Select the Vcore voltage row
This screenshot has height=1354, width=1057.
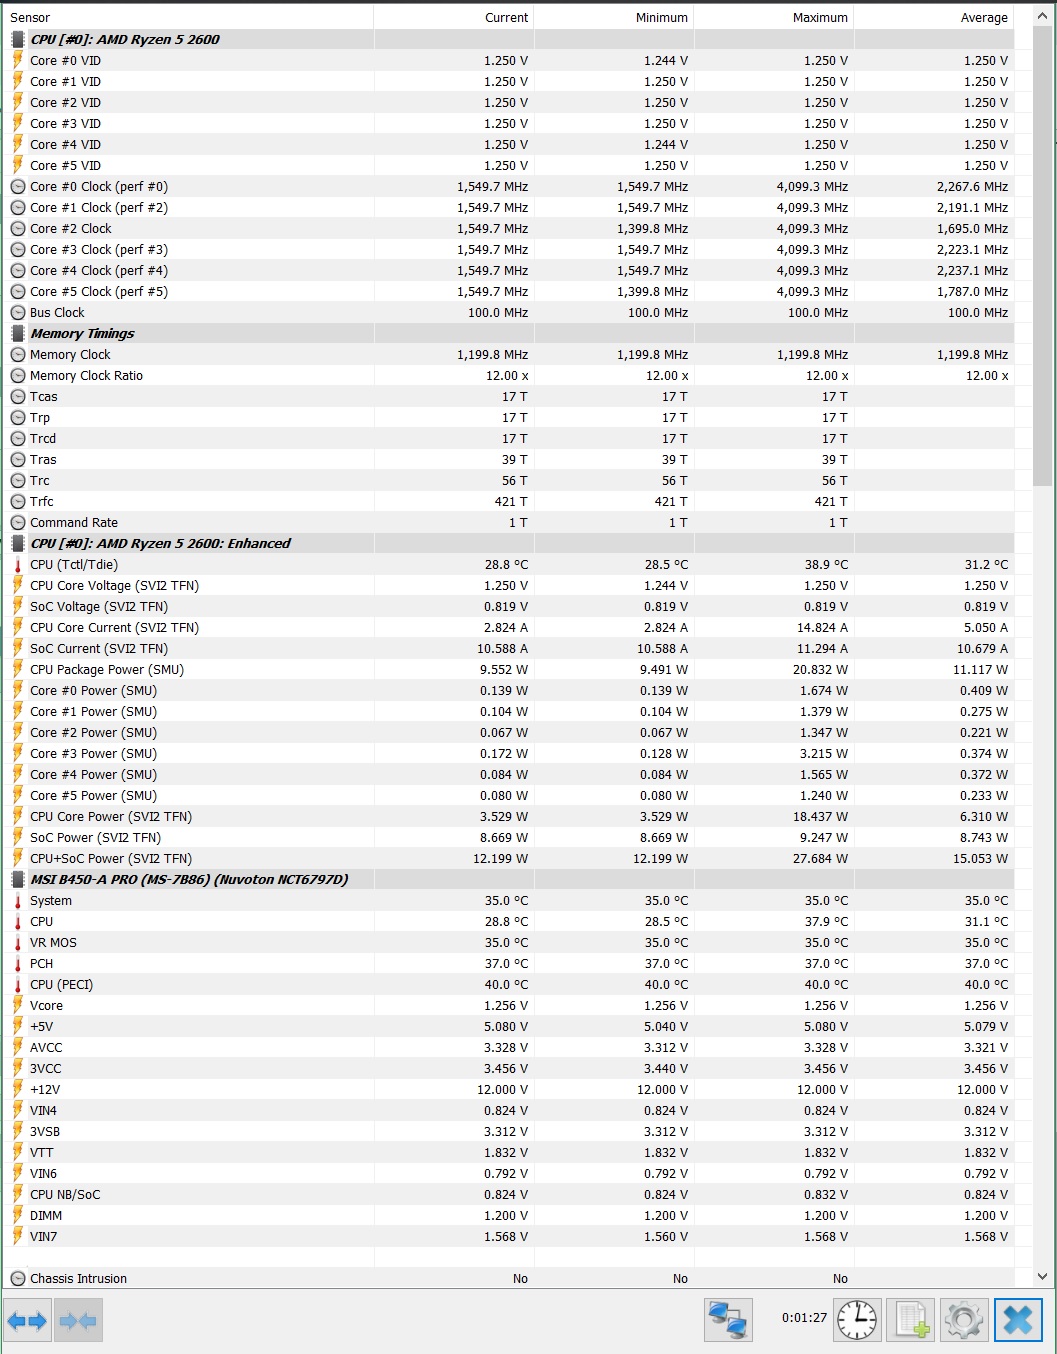[x=46, y=1006]
